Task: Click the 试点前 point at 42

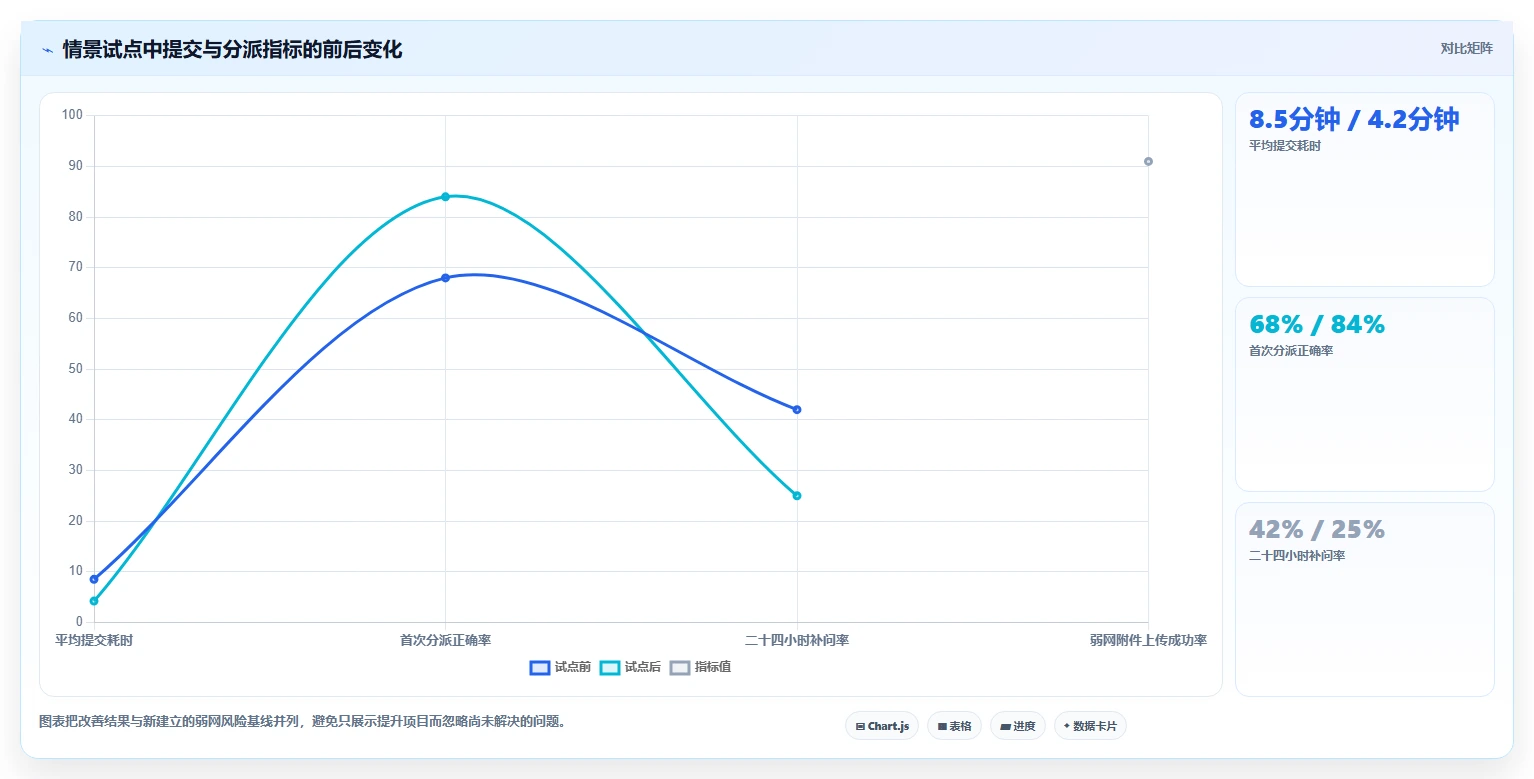Action: [x=797, y=409]
